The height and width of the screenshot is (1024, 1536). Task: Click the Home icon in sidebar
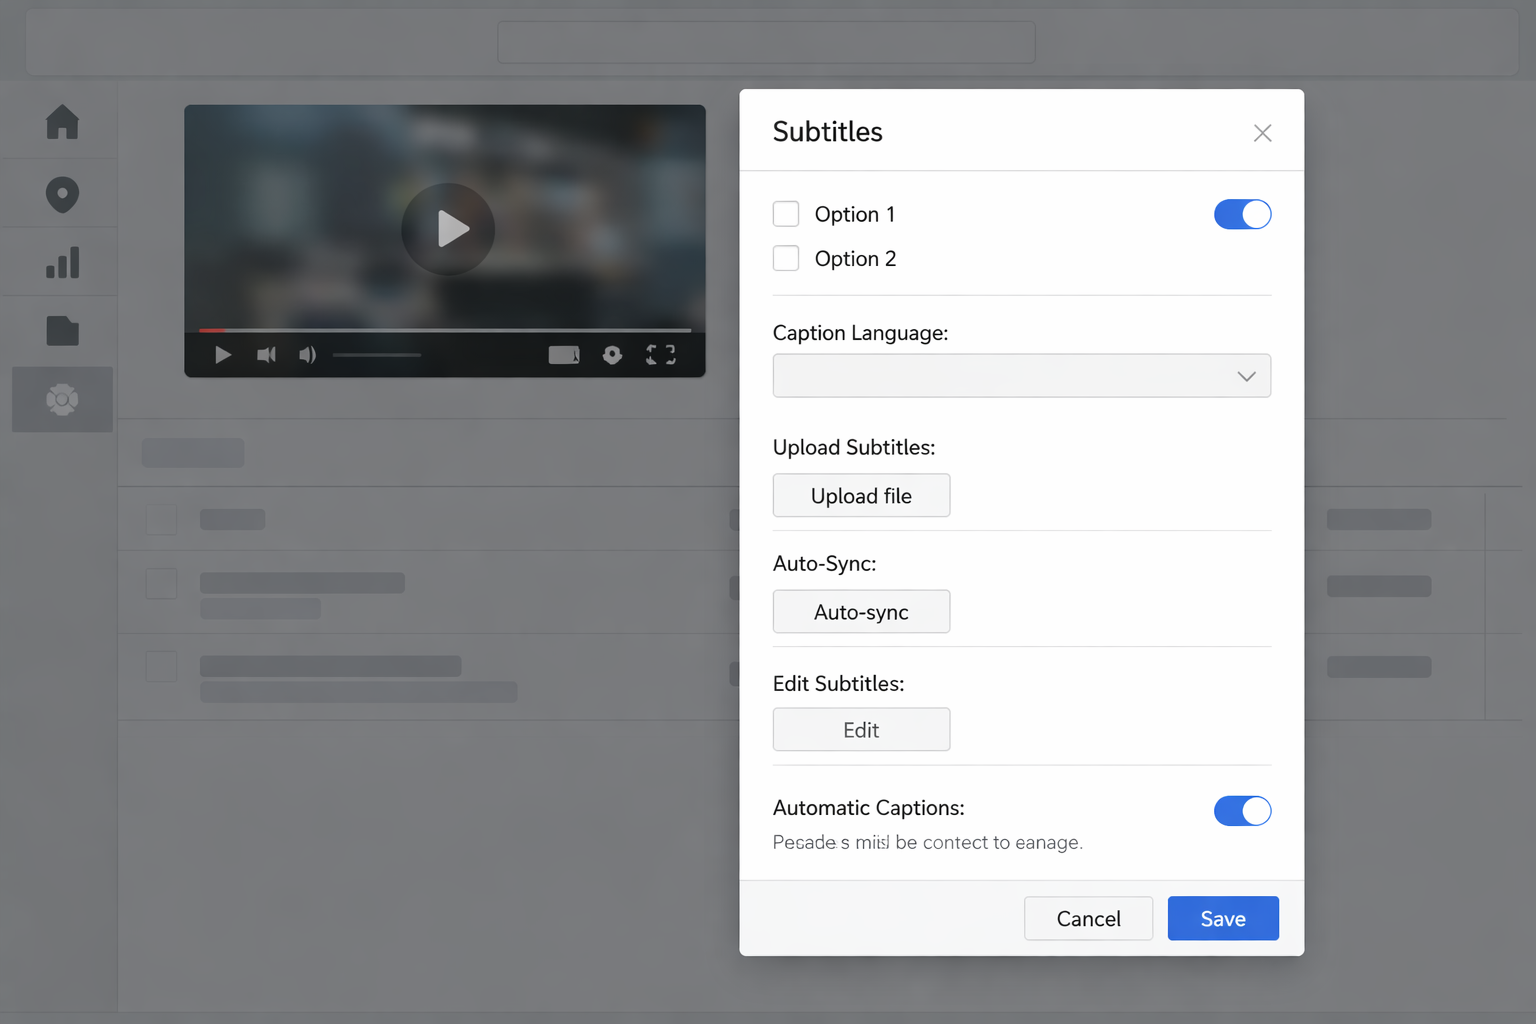tap(62, 122)
